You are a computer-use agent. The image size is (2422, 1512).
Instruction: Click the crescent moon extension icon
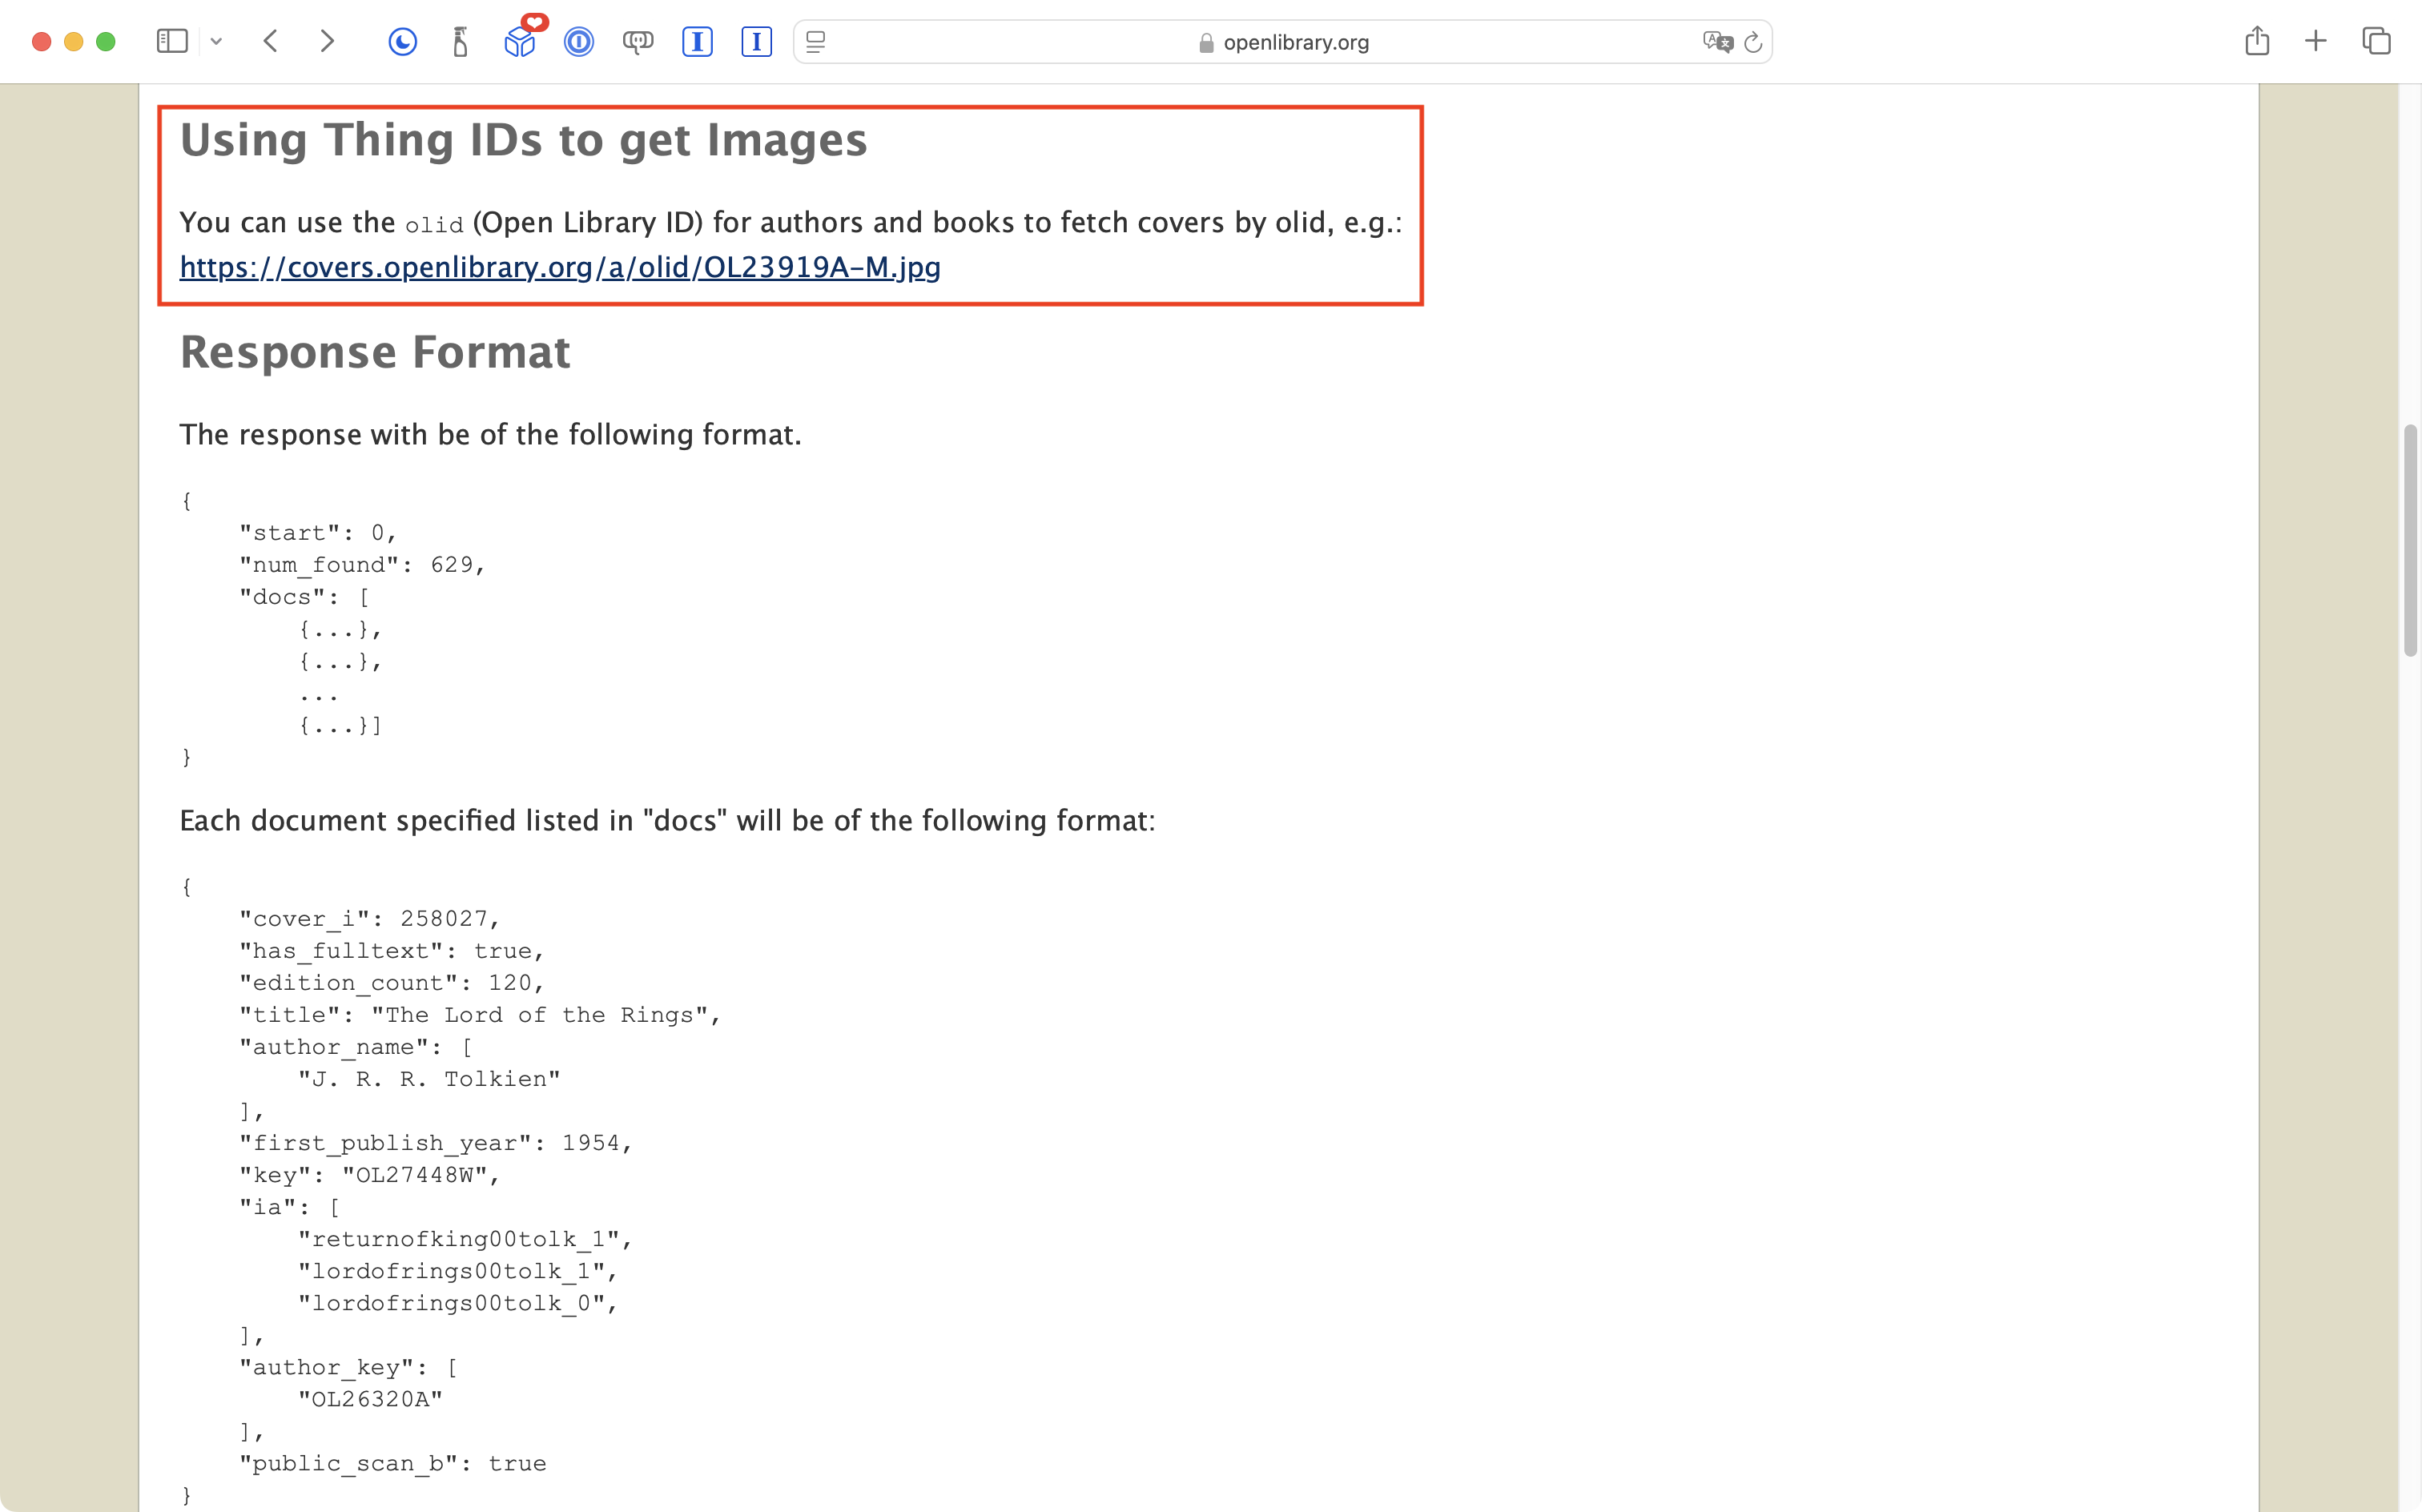click(402, 42)
